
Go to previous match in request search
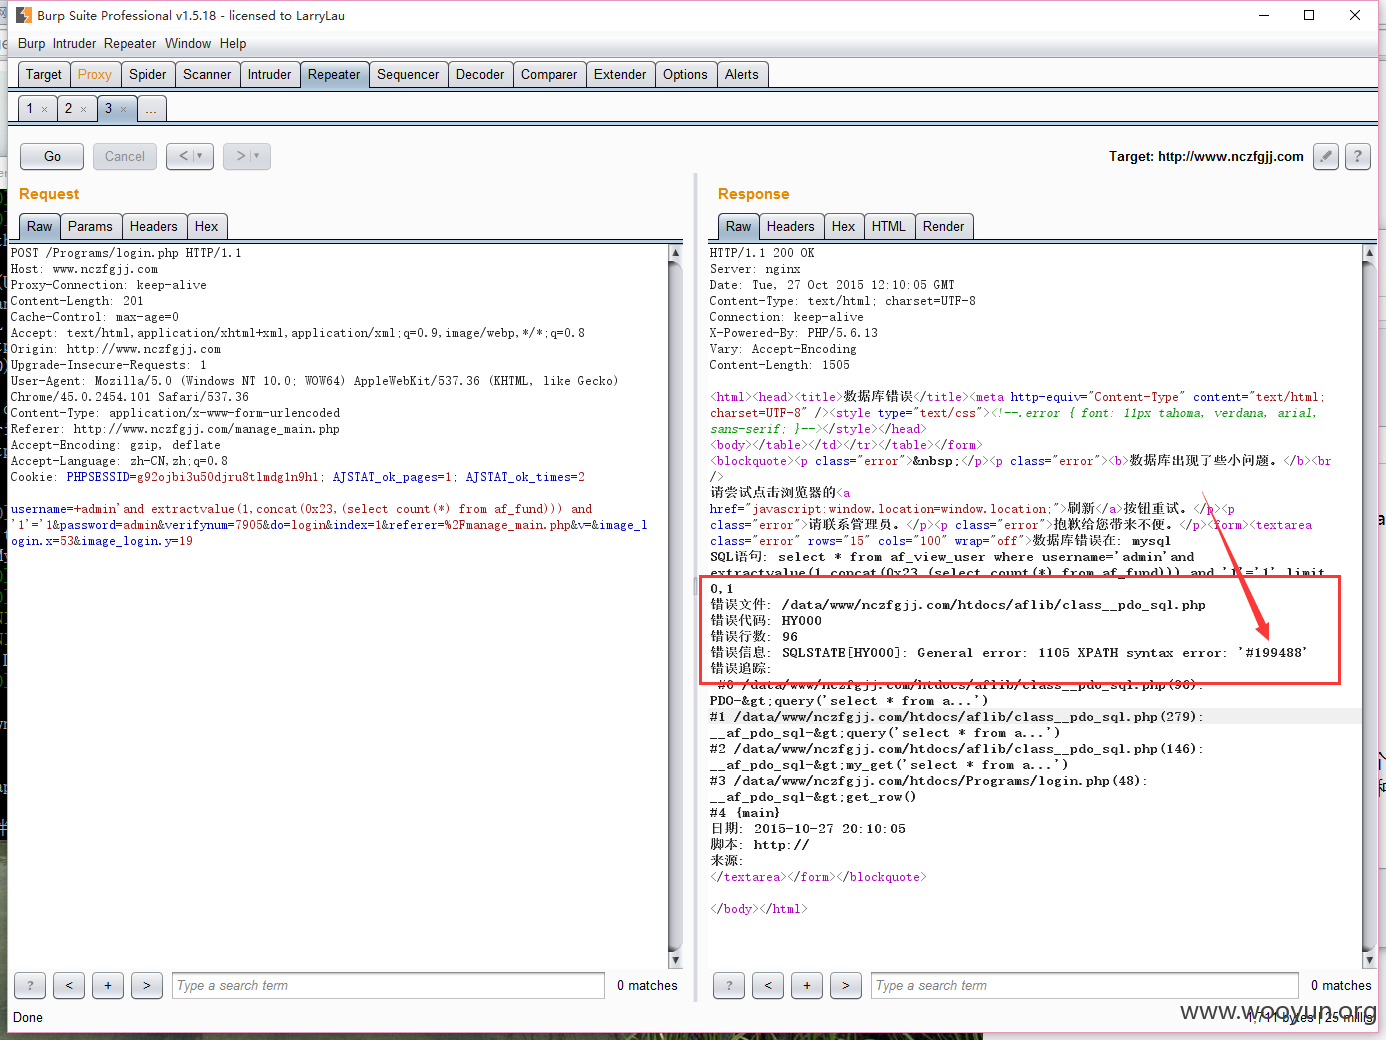point(69,985)
